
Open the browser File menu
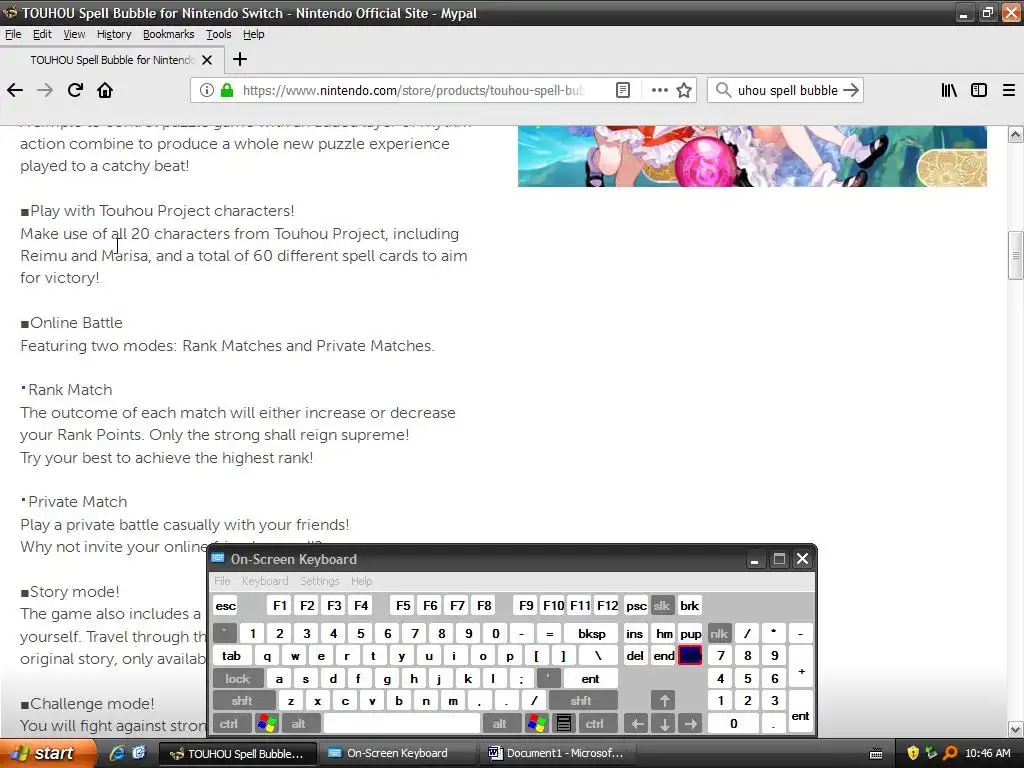coord(13,34)
